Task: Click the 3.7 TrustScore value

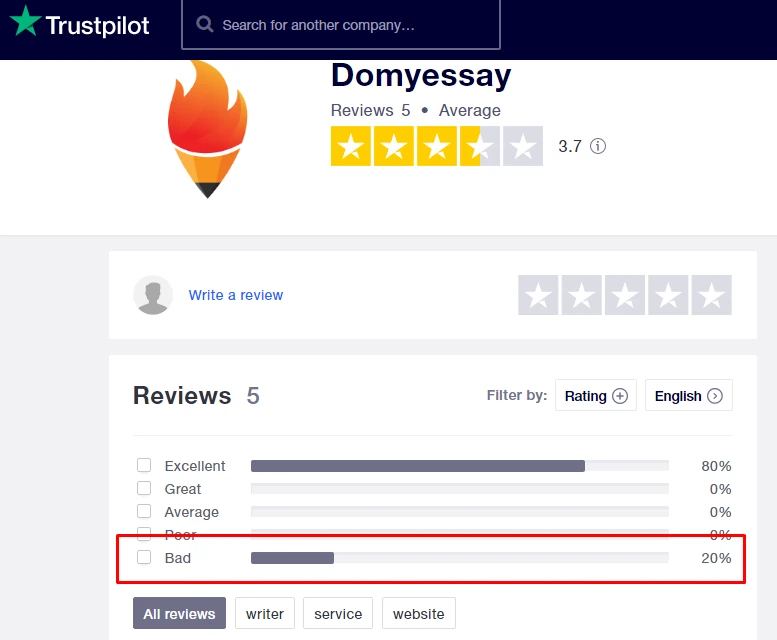Action: click(x=570, y=146)
